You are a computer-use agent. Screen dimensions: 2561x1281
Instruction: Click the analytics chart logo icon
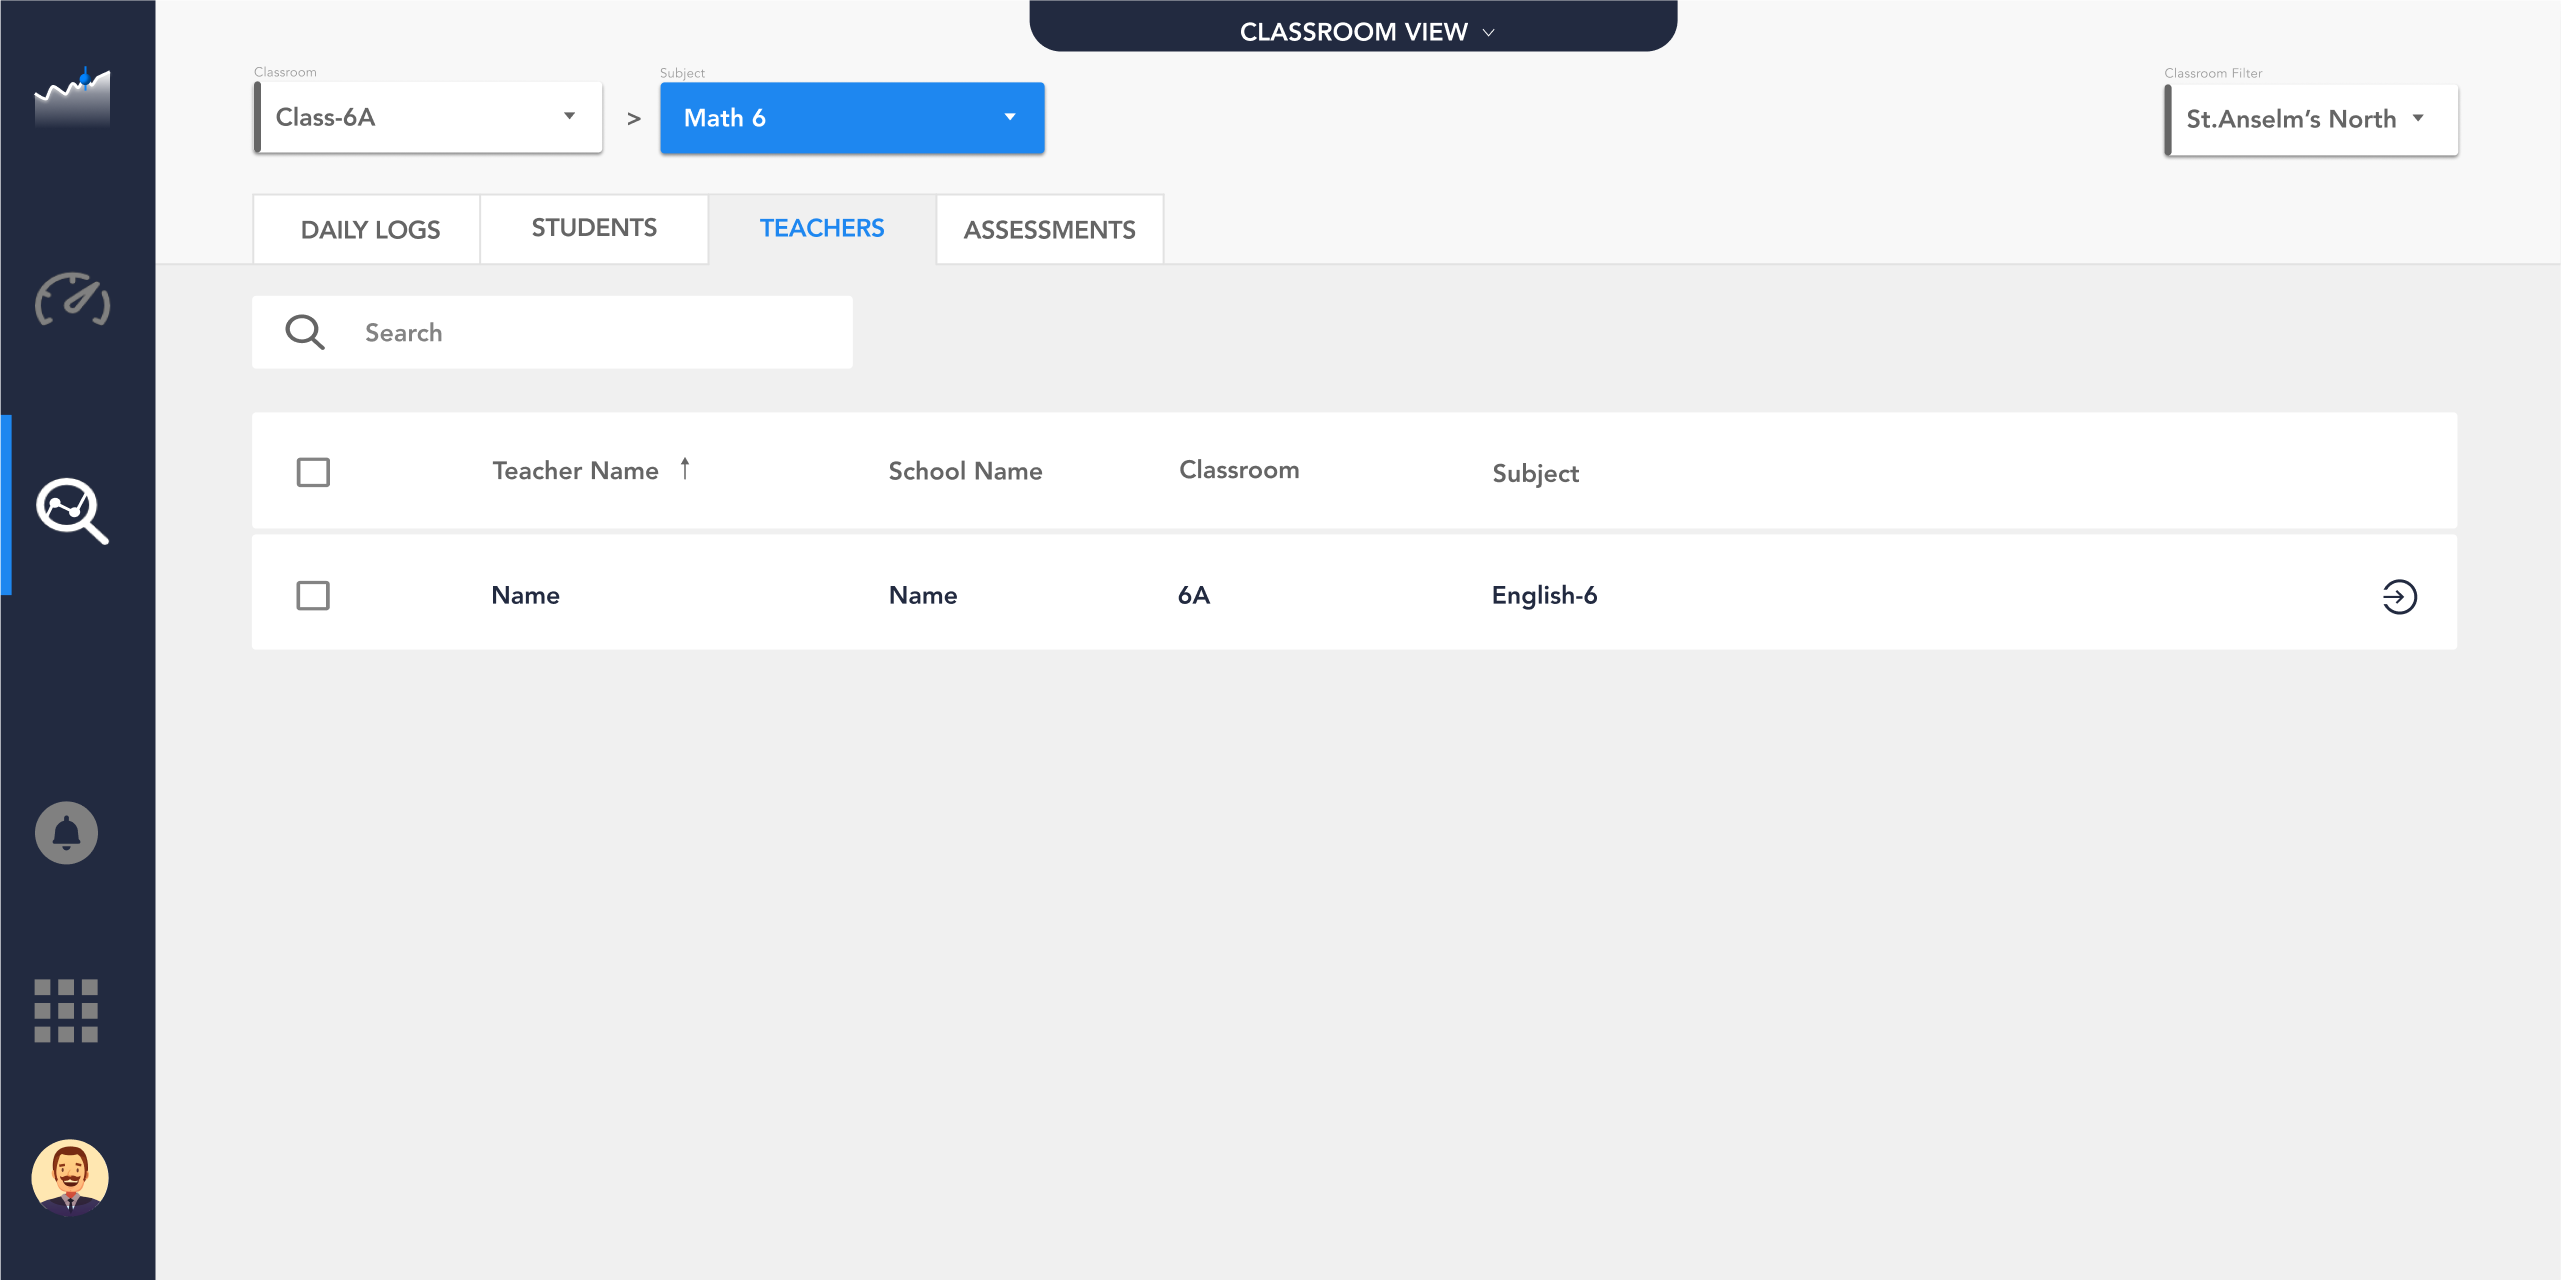coord(72,98)
